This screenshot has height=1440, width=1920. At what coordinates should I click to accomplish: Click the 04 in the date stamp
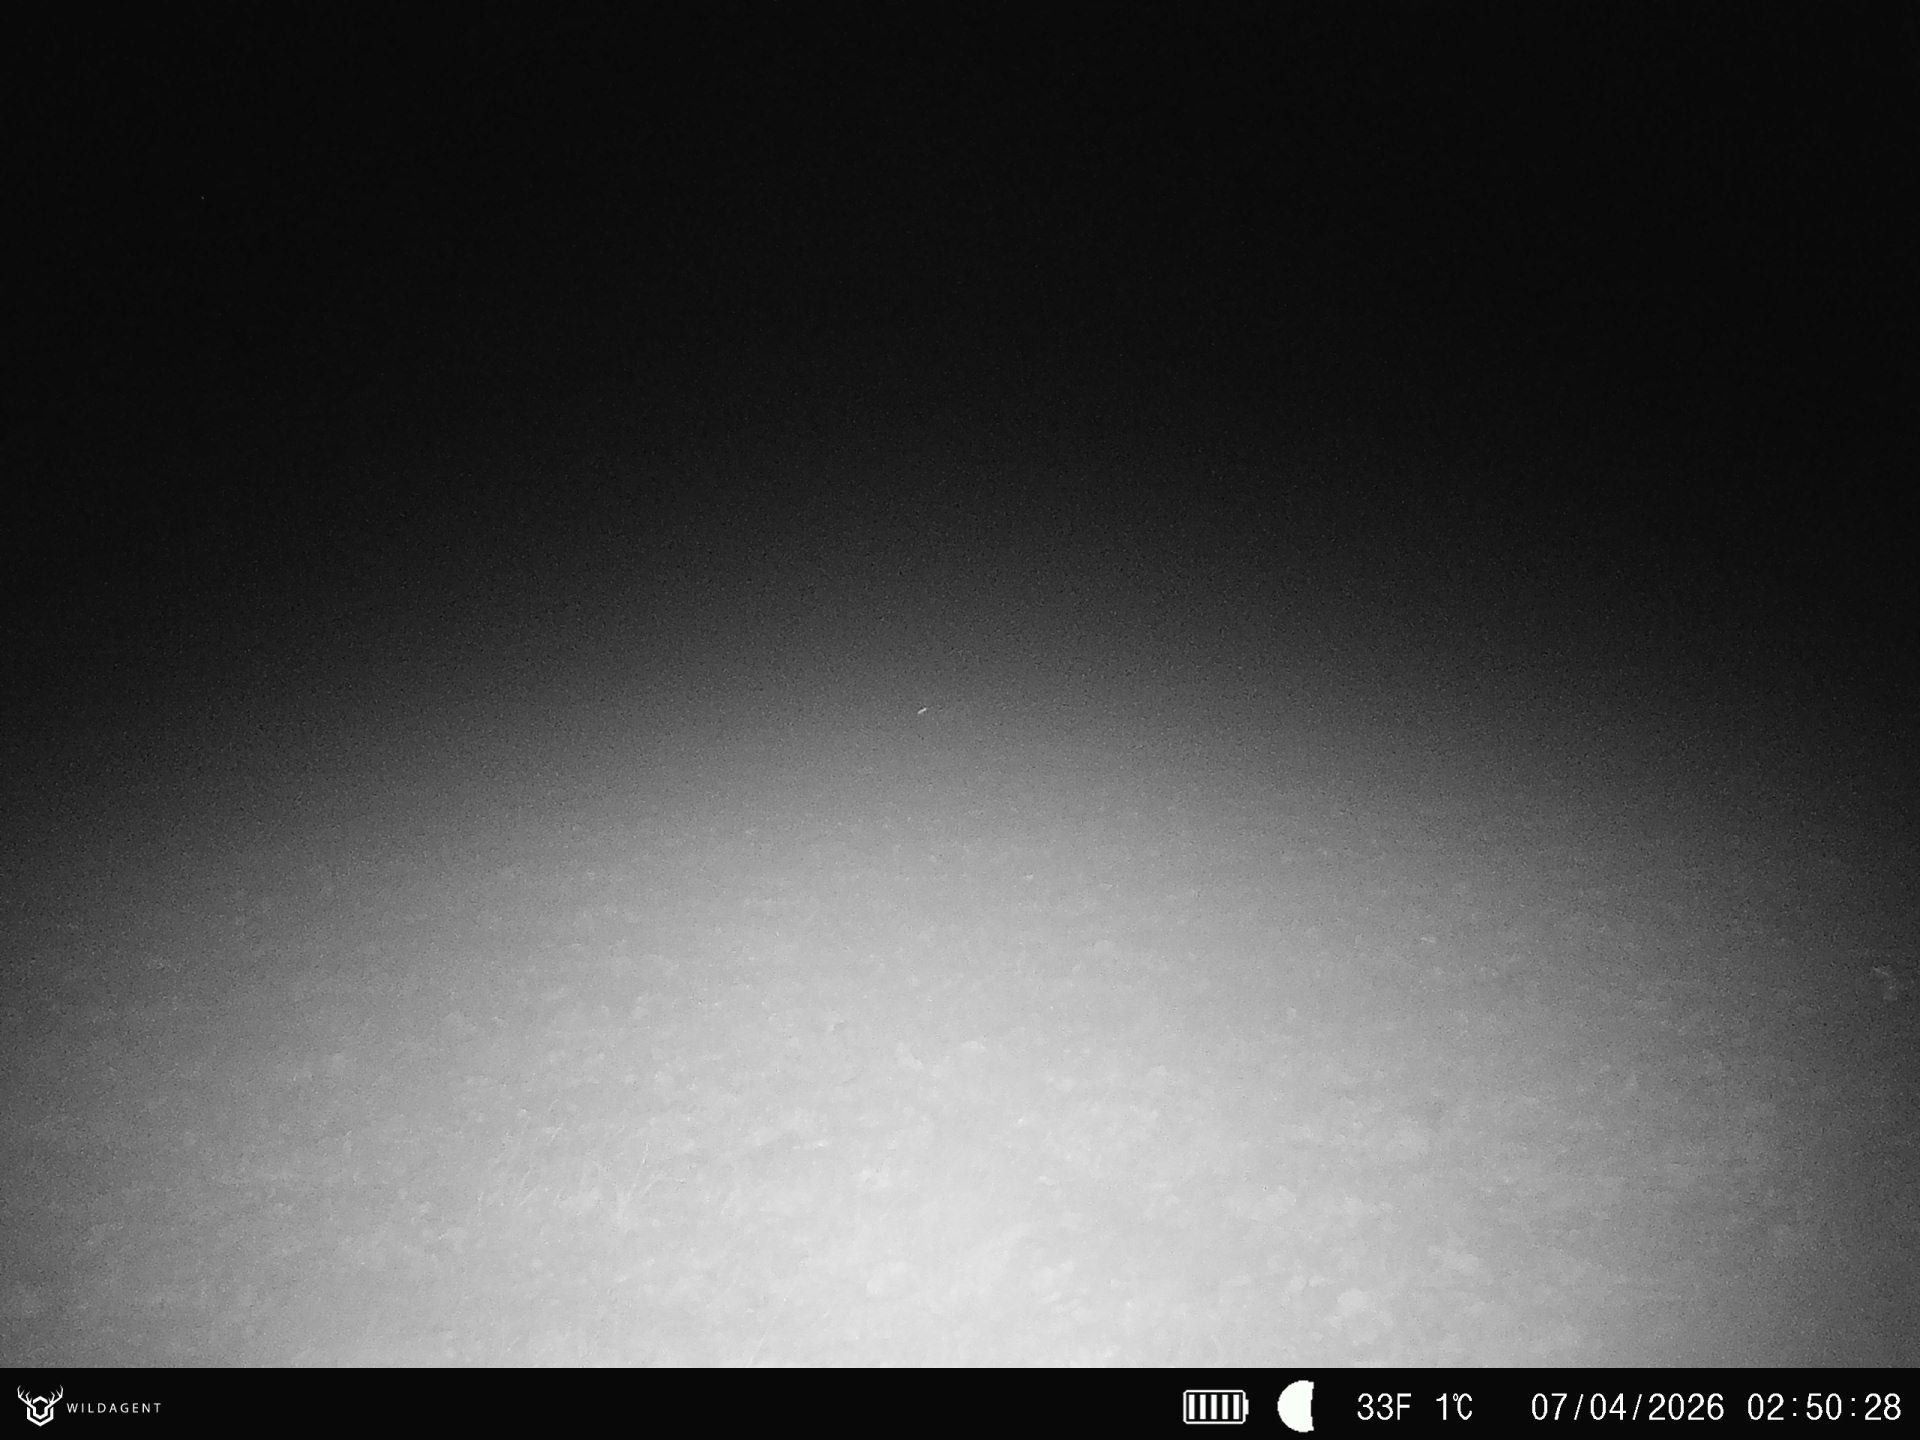(x=1609, y=1407)
